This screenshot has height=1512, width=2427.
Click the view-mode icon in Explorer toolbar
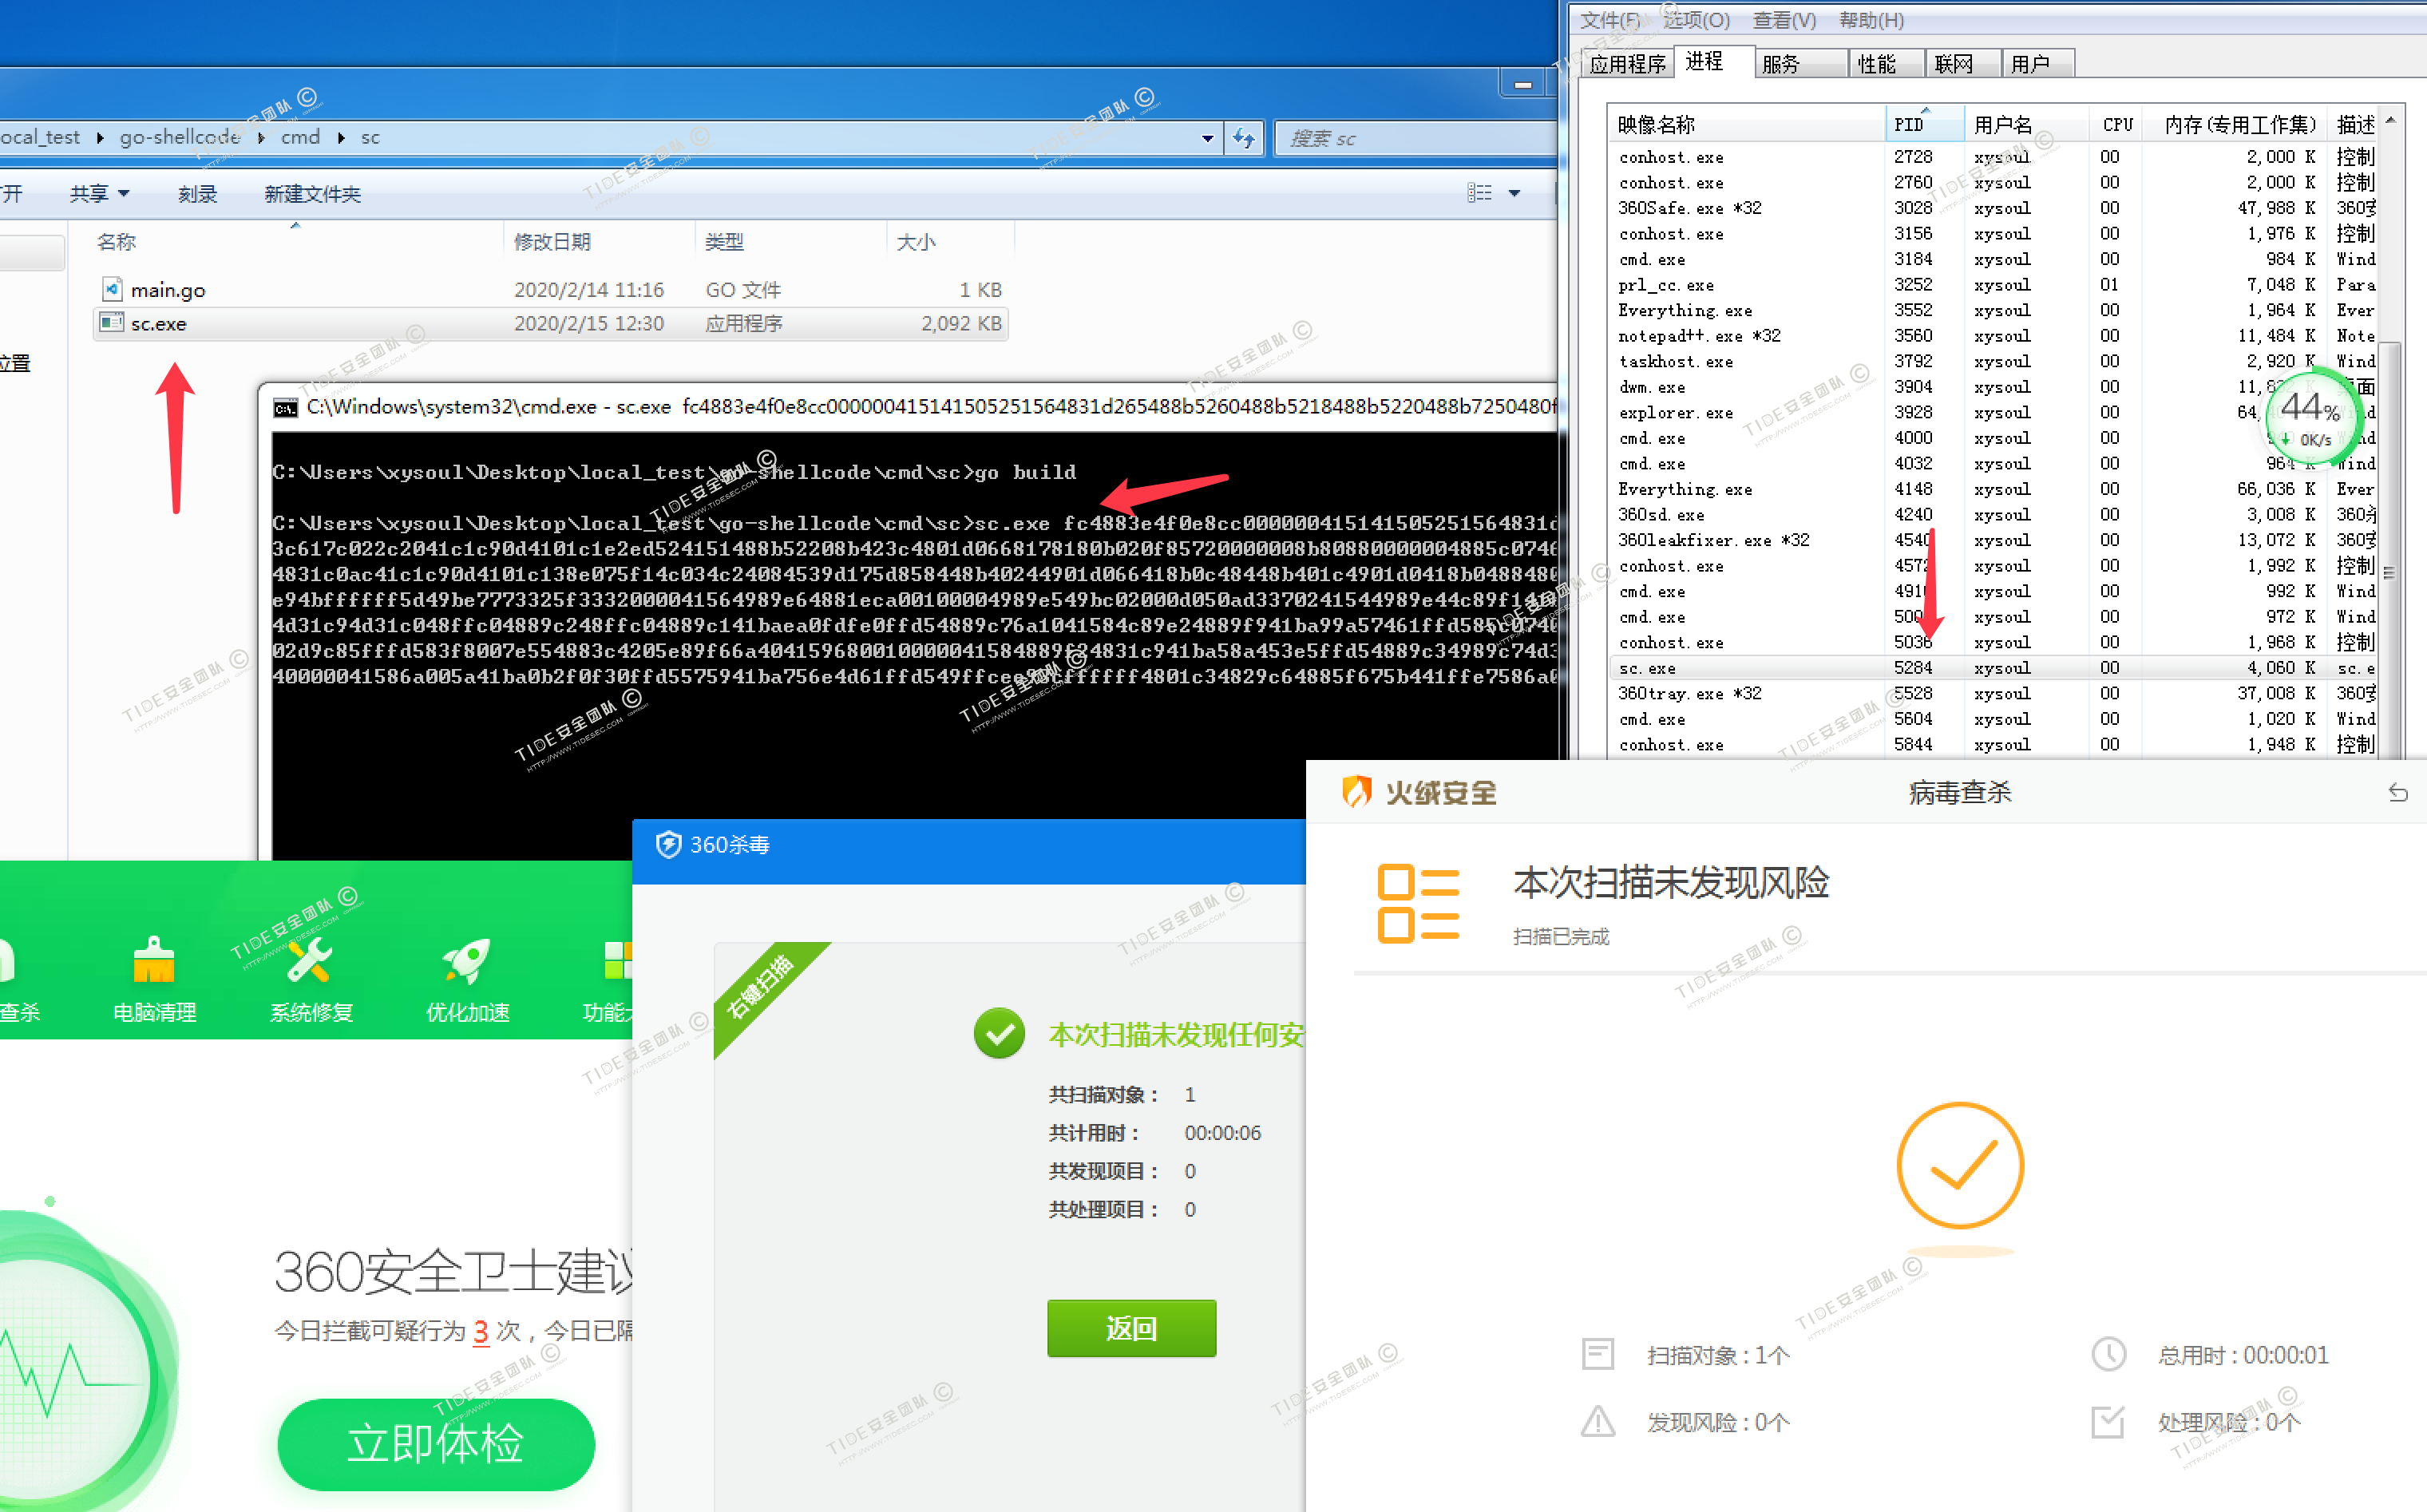pyautogui.click(x=1479, y=193)
